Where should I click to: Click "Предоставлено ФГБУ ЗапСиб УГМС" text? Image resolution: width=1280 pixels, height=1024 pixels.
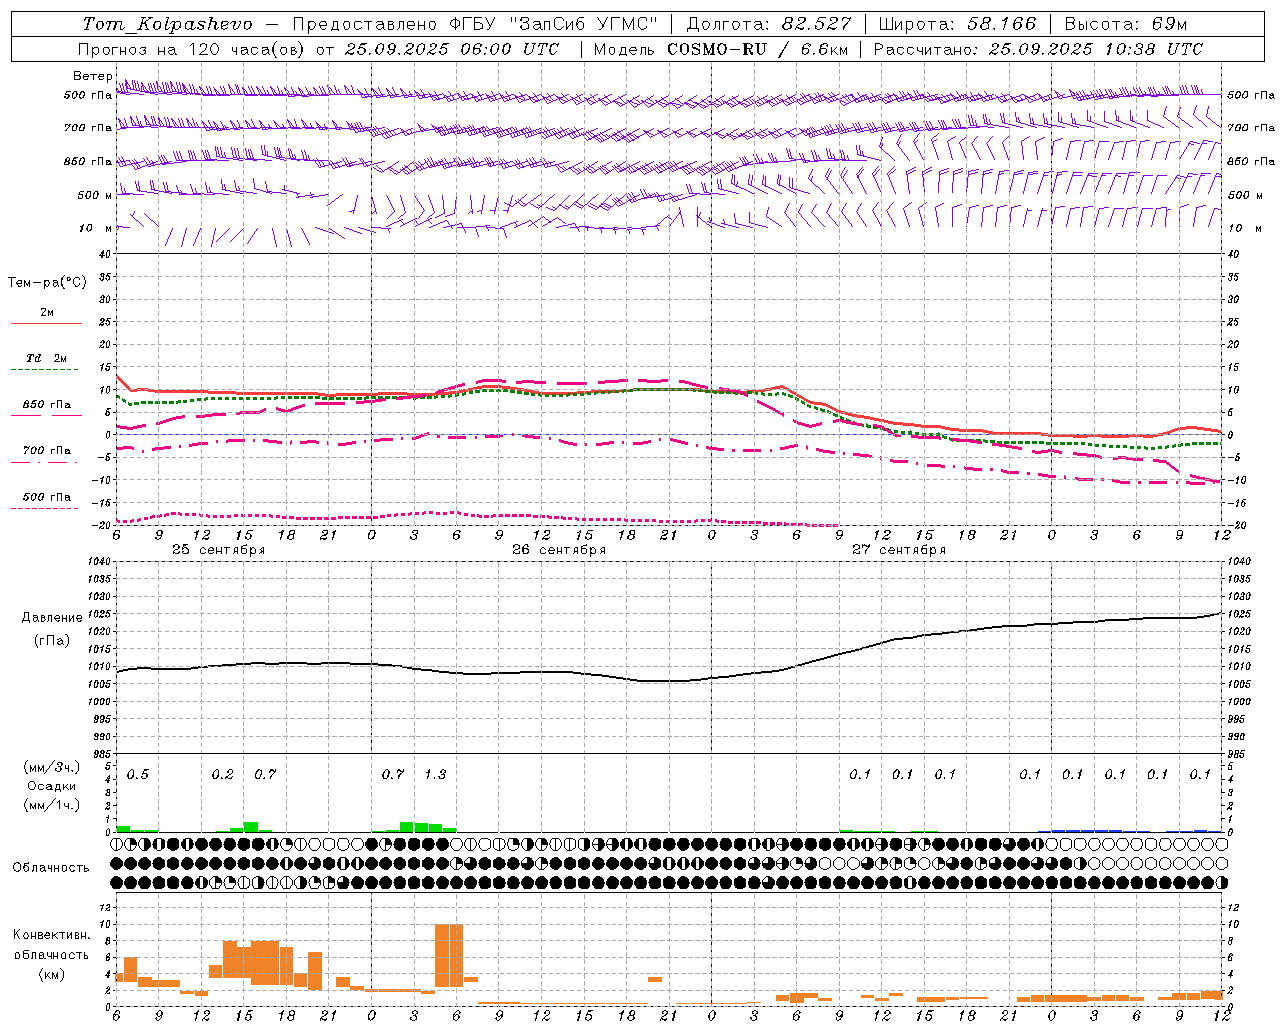click(476, 24)
